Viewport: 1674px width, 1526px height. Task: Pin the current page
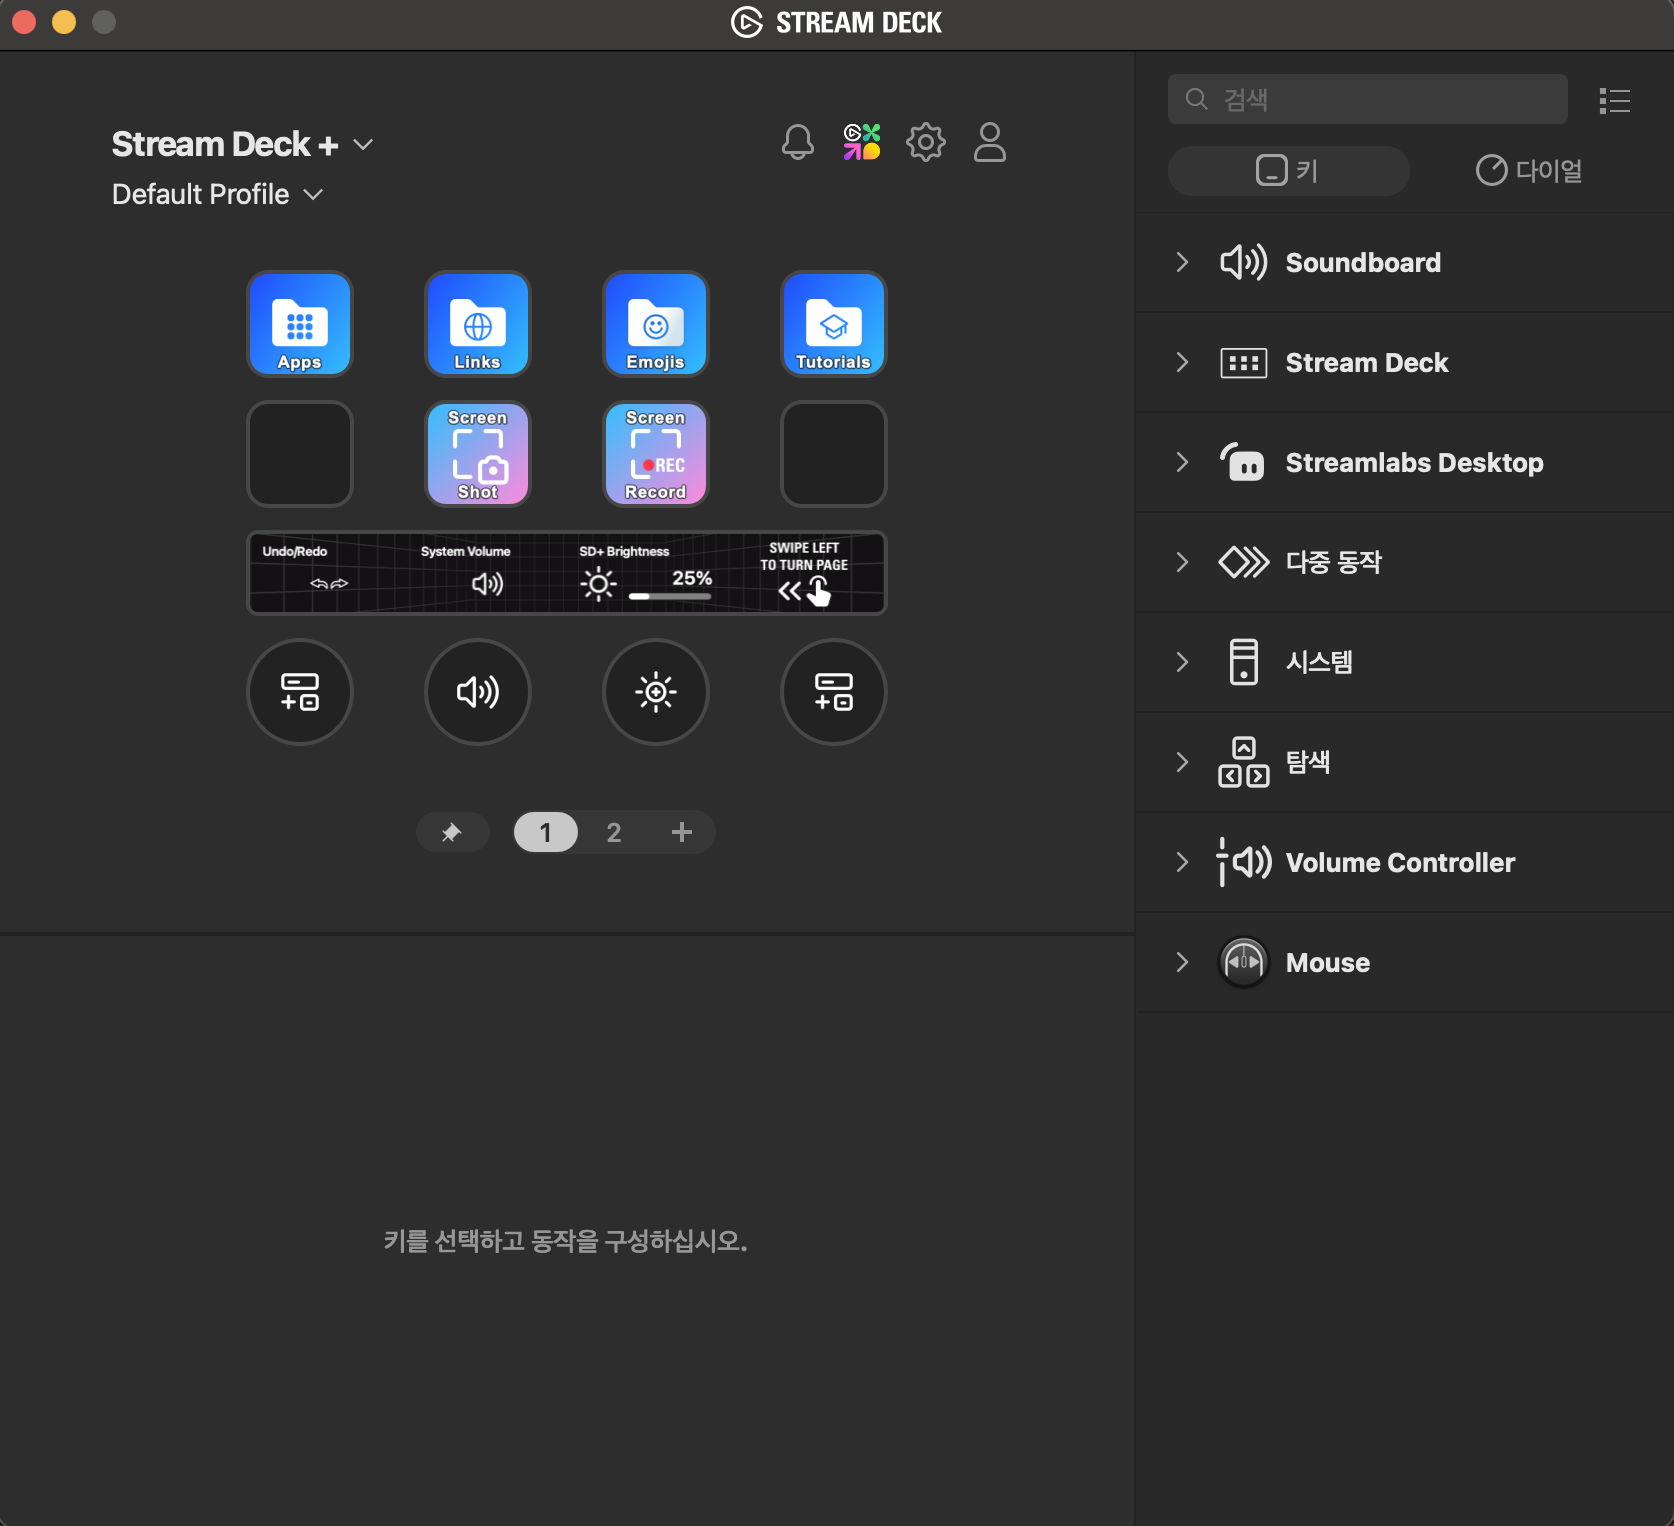click(x=452, y=832)
